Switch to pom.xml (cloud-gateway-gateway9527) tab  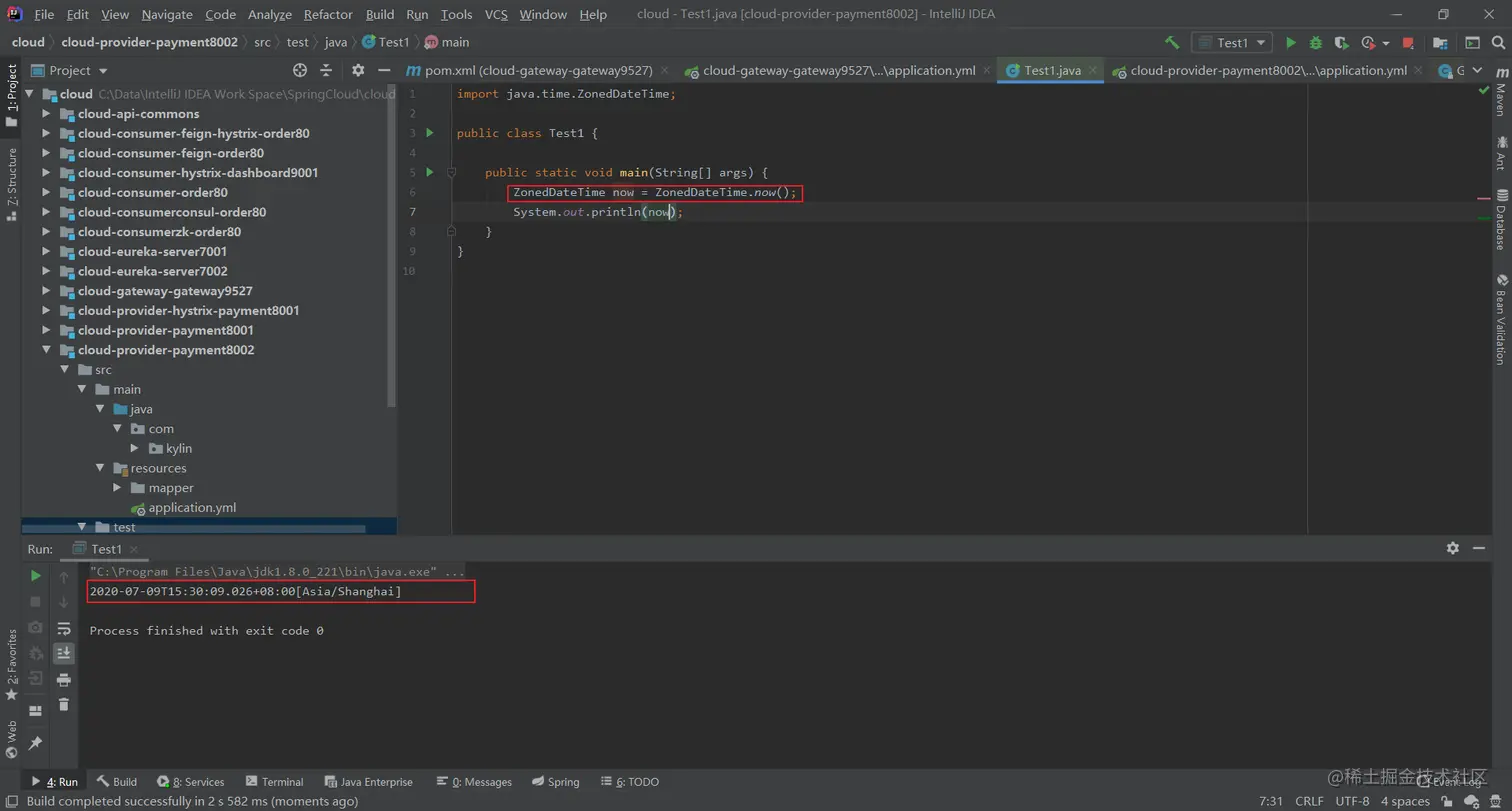click(x=537, y=70)
